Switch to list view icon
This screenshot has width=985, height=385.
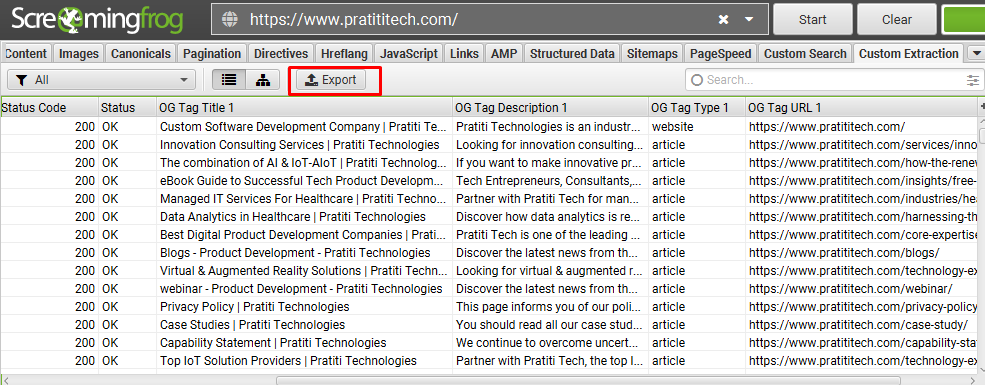[x=229, y=80]
